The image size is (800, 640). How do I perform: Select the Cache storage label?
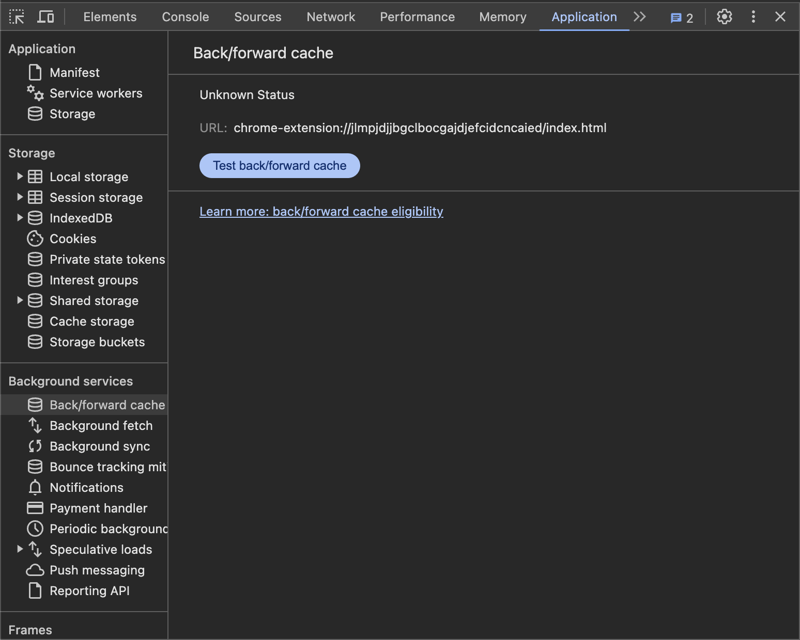coord(92,321)
